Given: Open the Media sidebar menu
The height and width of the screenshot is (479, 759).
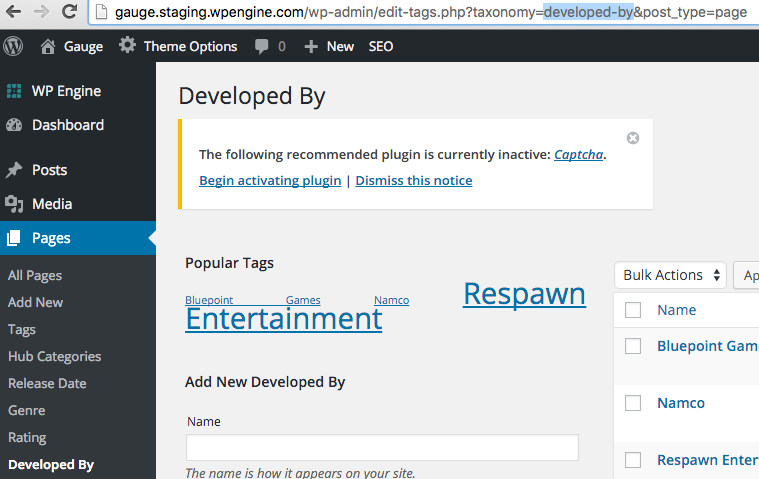Looking at the screenshot, I should click(x=52, y=204).
